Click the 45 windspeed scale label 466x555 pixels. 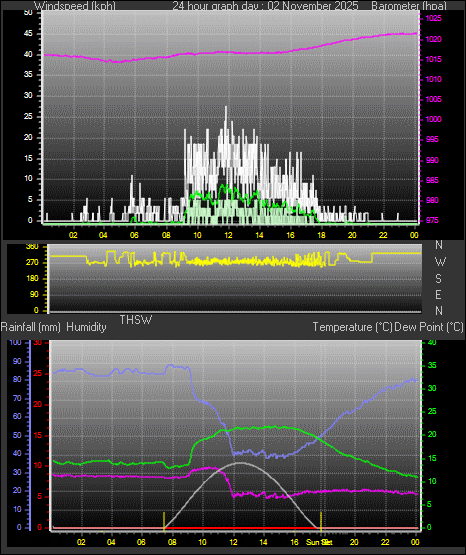point(28,34)
